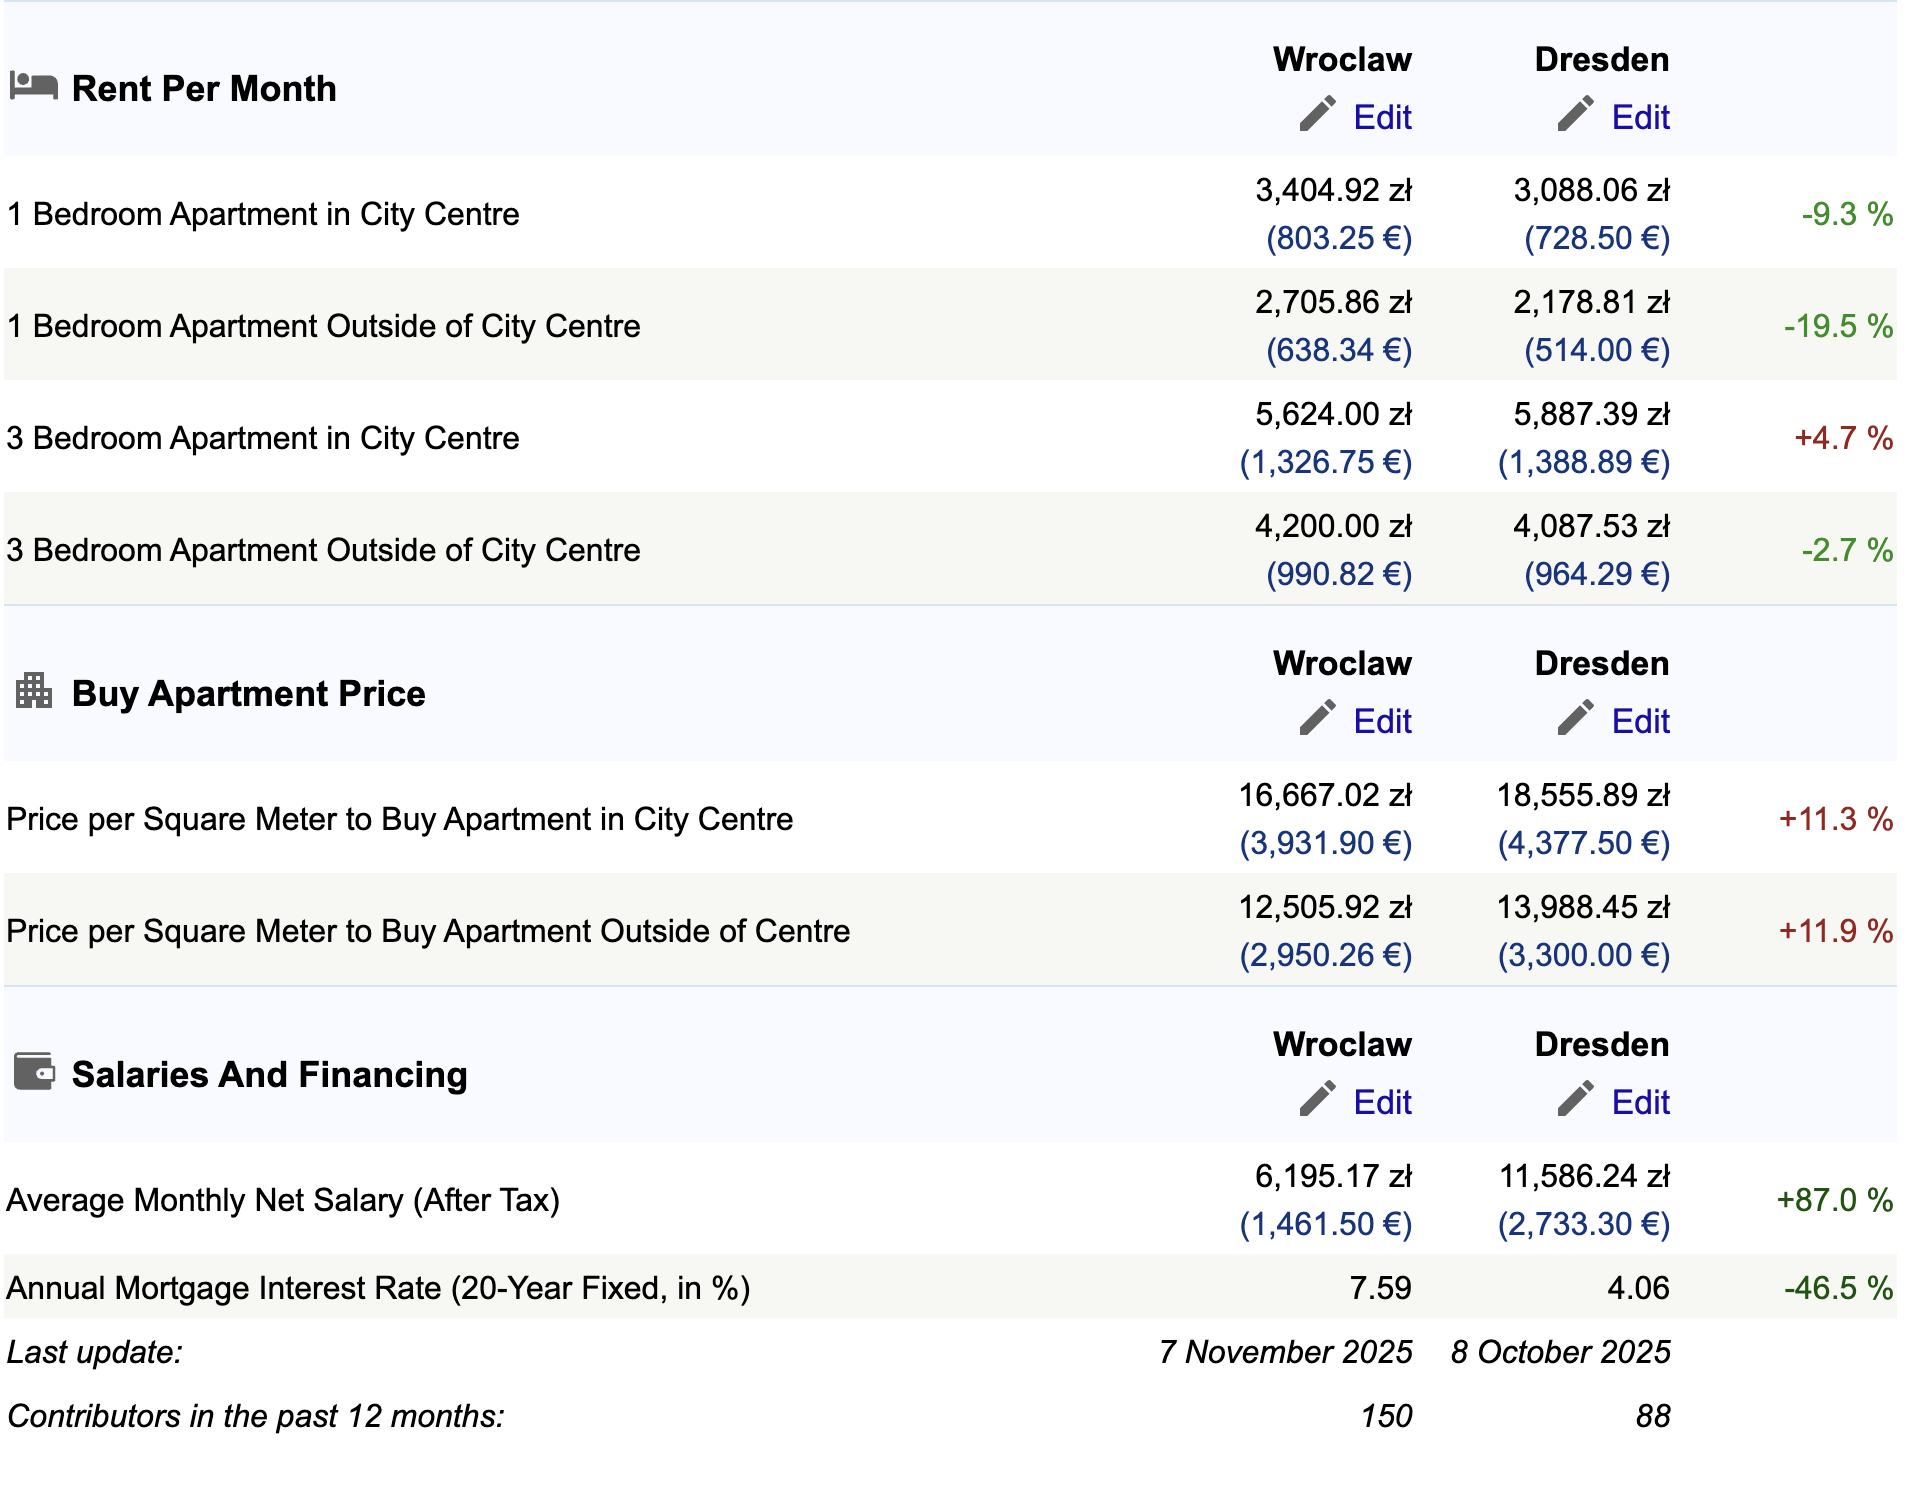Click the Annual Mortgage Interest Rate row label
1910x1488 pixels.
(378, 1288)
